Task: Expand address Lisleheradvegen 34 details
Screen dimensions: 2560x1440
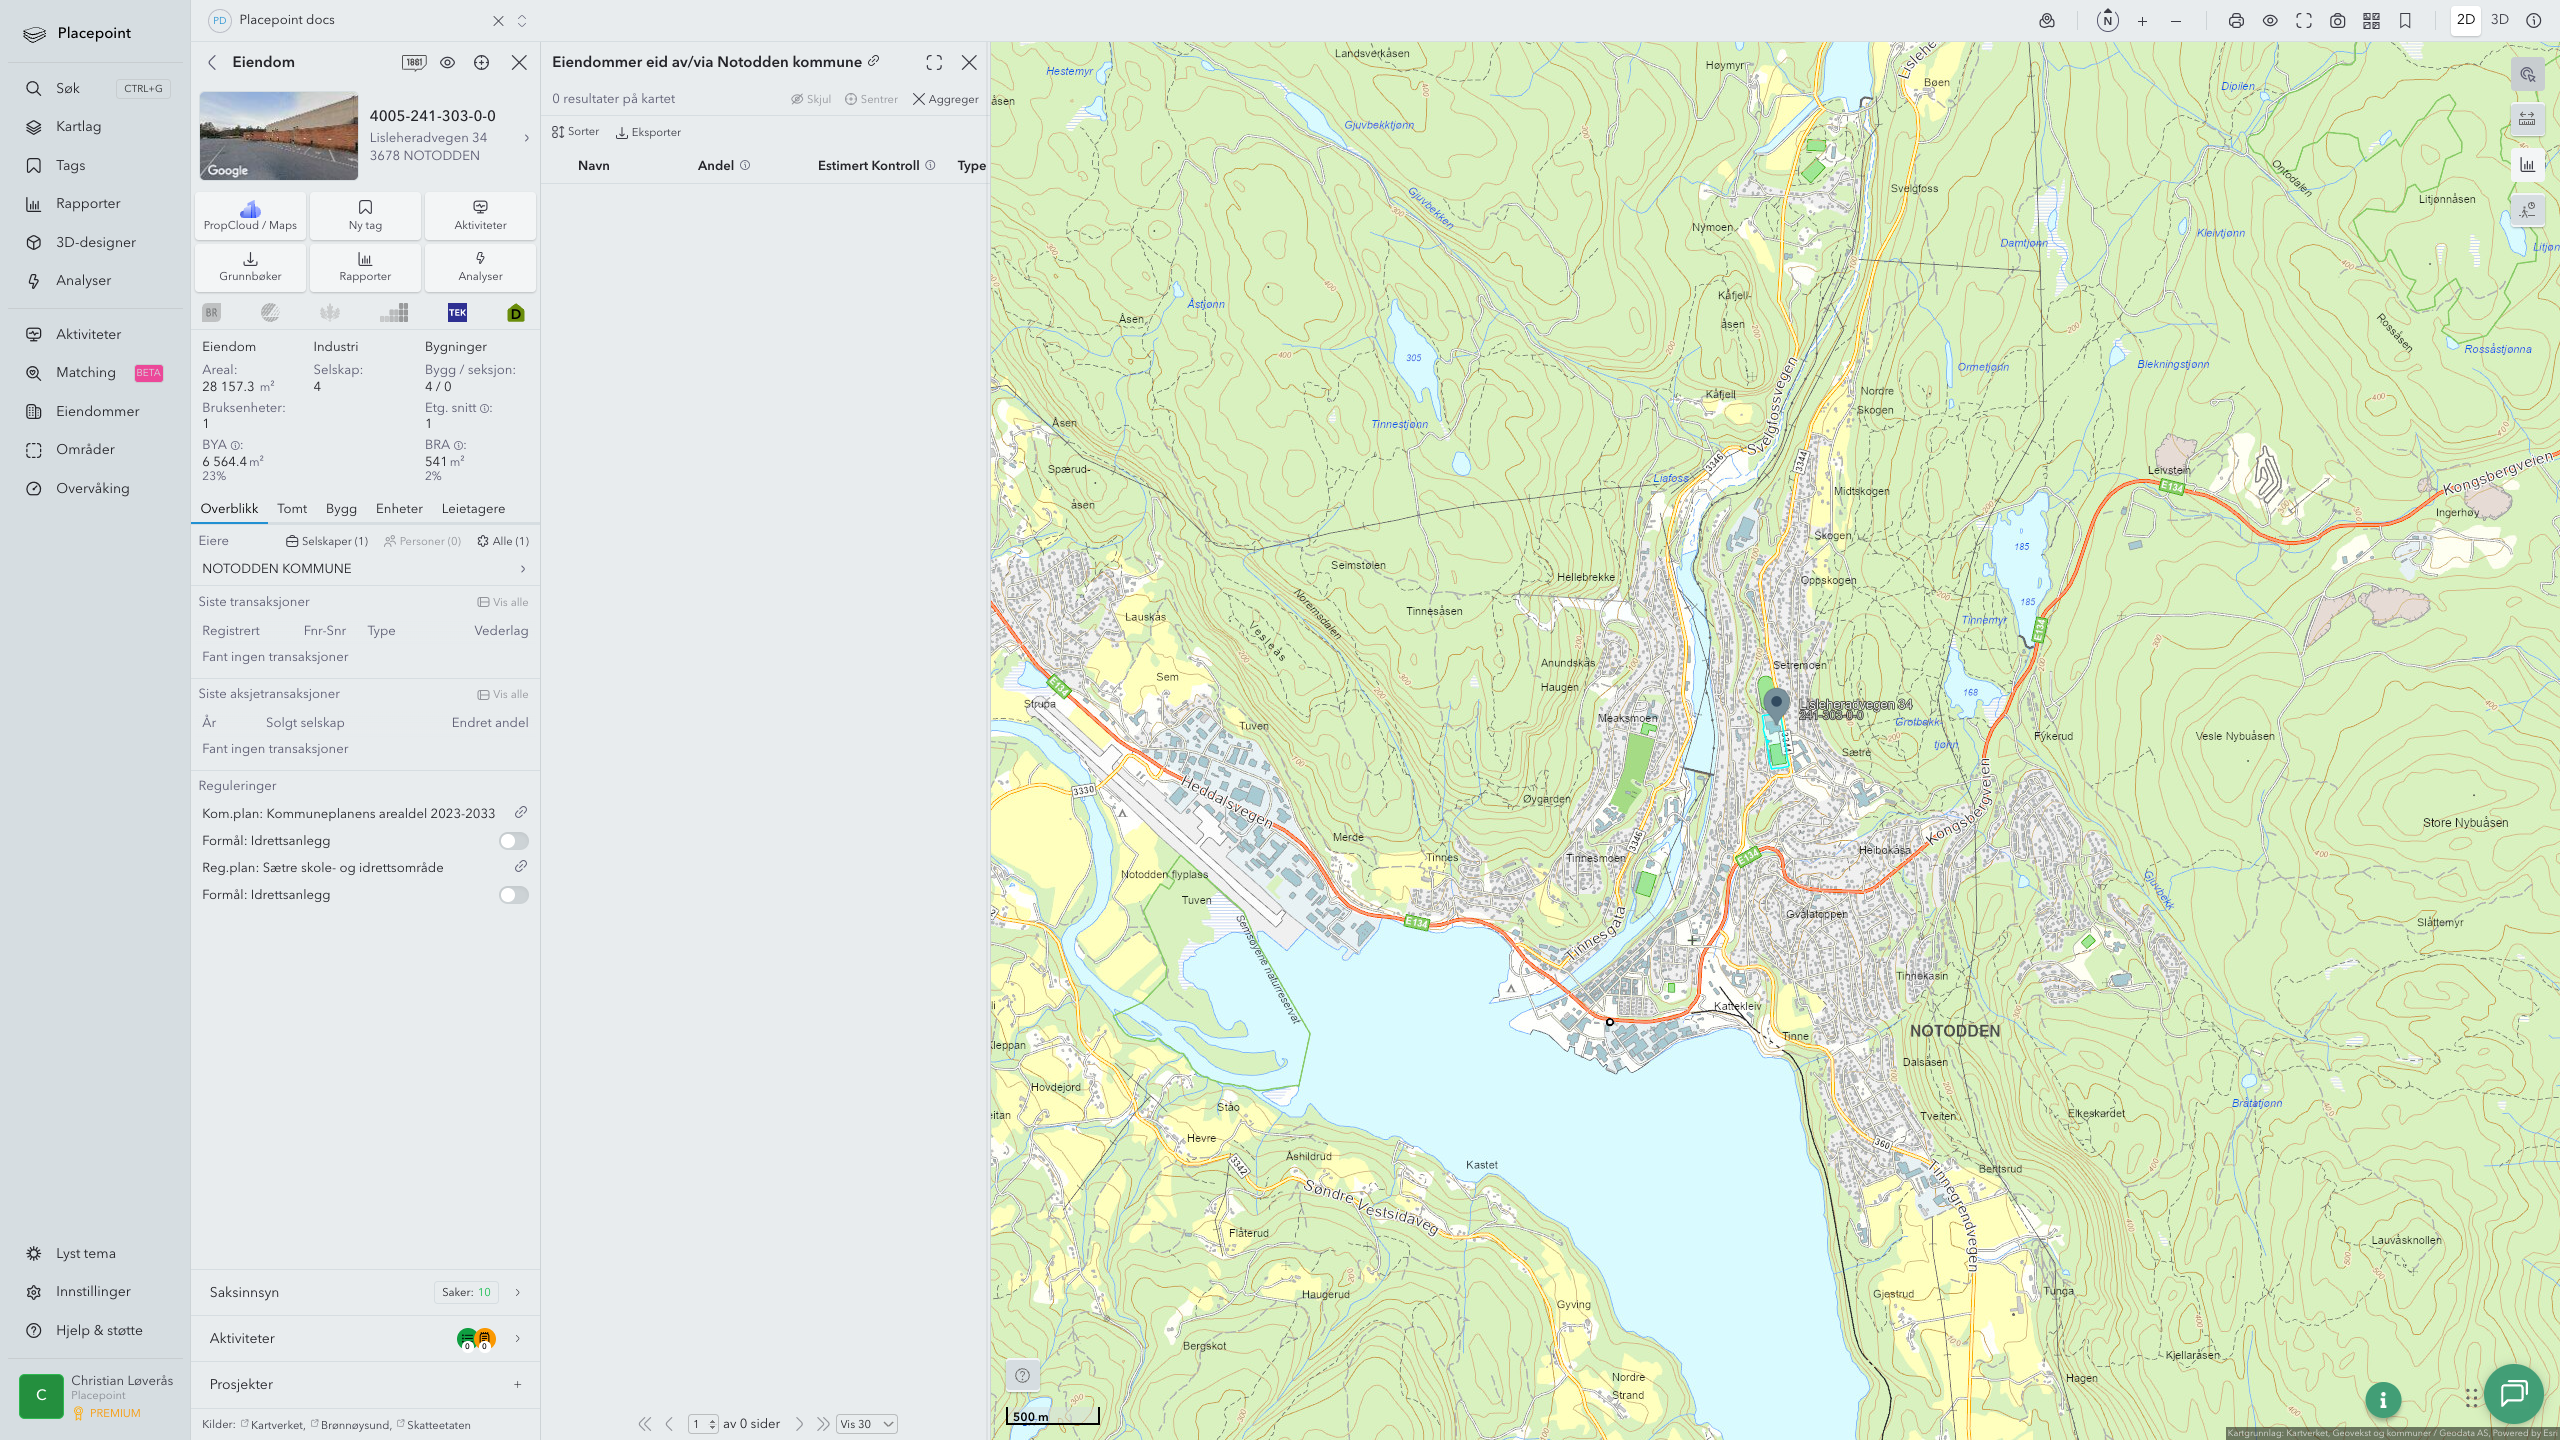Action: tap(527, 138)
